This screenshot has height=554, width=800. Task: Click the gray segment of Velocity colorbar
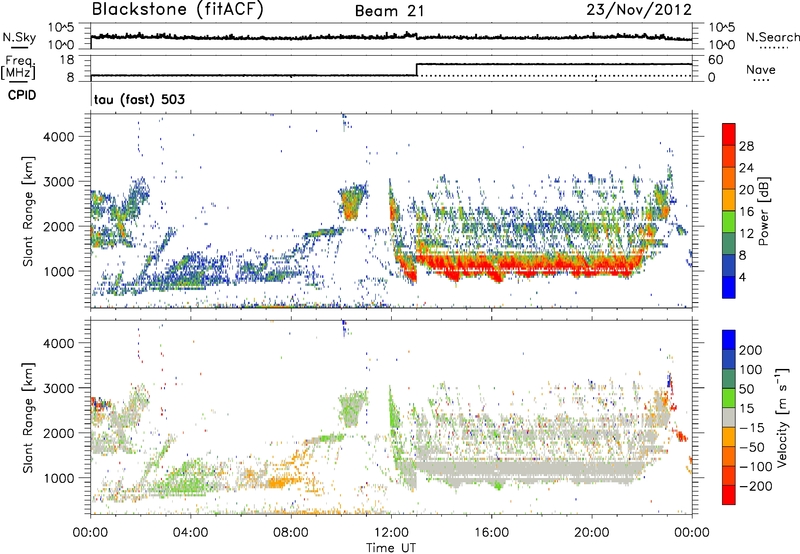click(x=729, y=418)
